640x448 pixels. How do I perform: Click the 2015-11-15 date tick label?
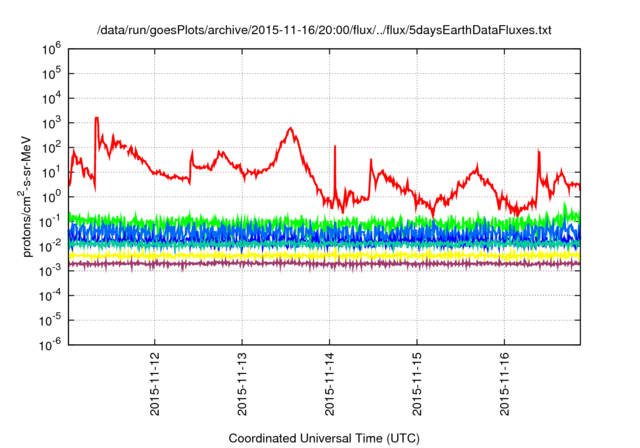[x=417, y=384]
